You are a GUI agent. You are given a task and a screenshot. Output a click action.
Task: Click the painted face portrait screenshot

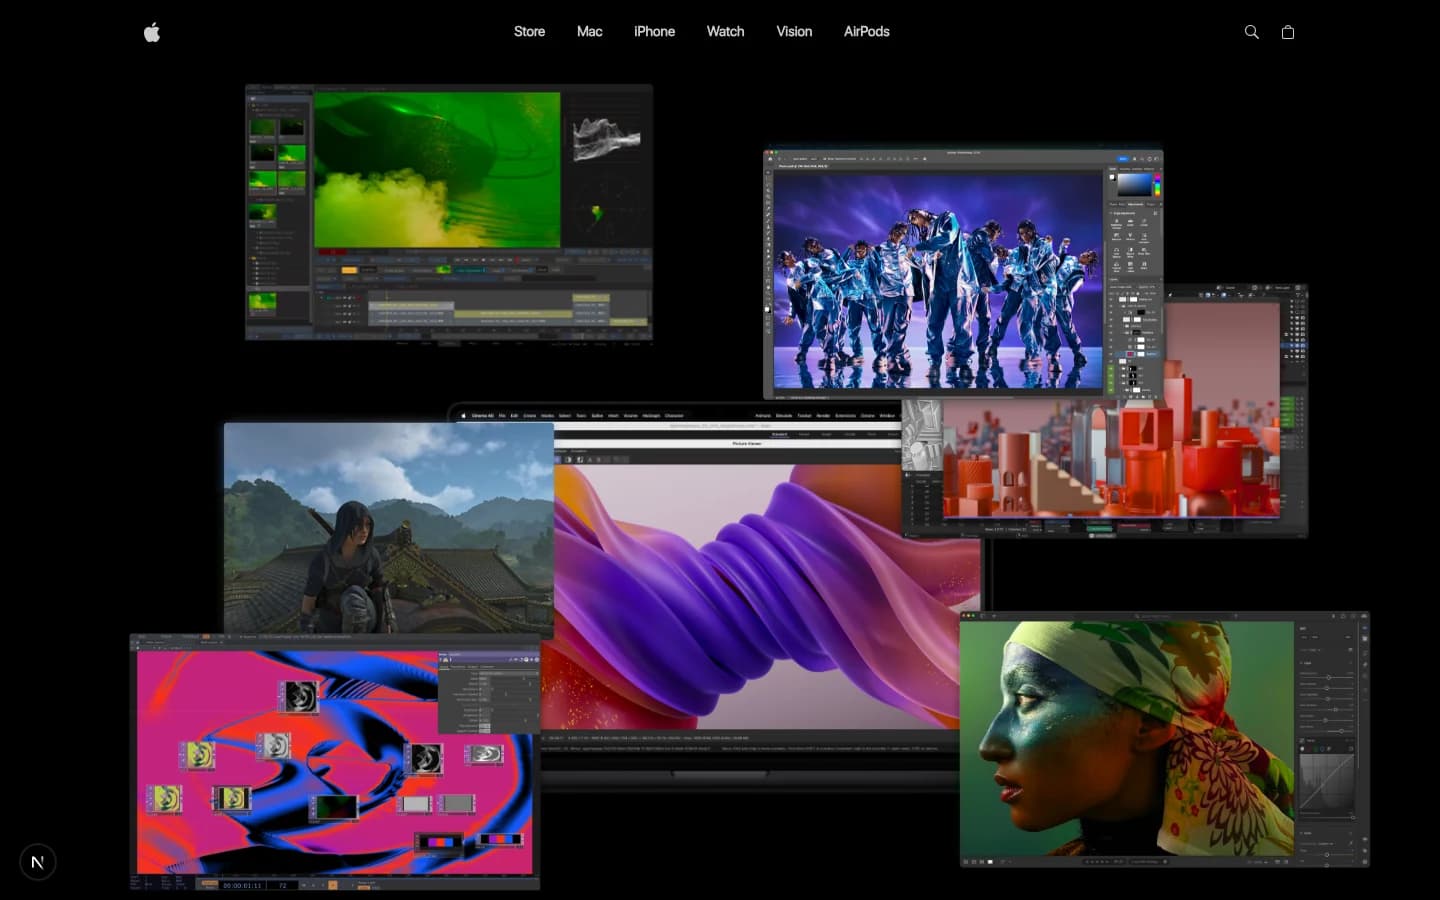point(1164,739)
